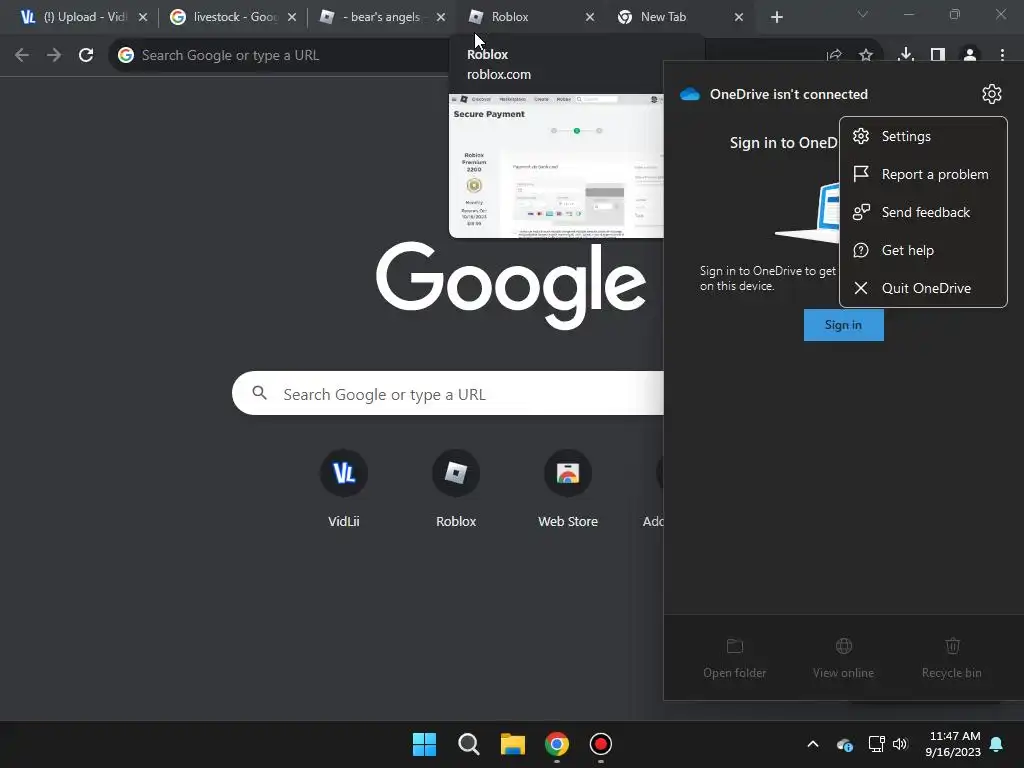1024x768 pixels.
Task: Click the tab search chevron in title bar
Action: coord(863,14)
